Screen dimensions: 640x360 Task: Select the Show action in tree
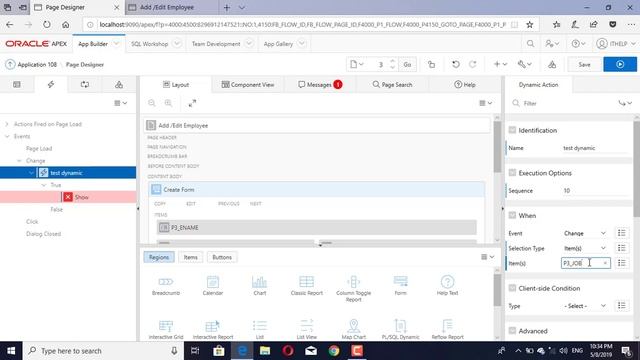coord(82,197)
